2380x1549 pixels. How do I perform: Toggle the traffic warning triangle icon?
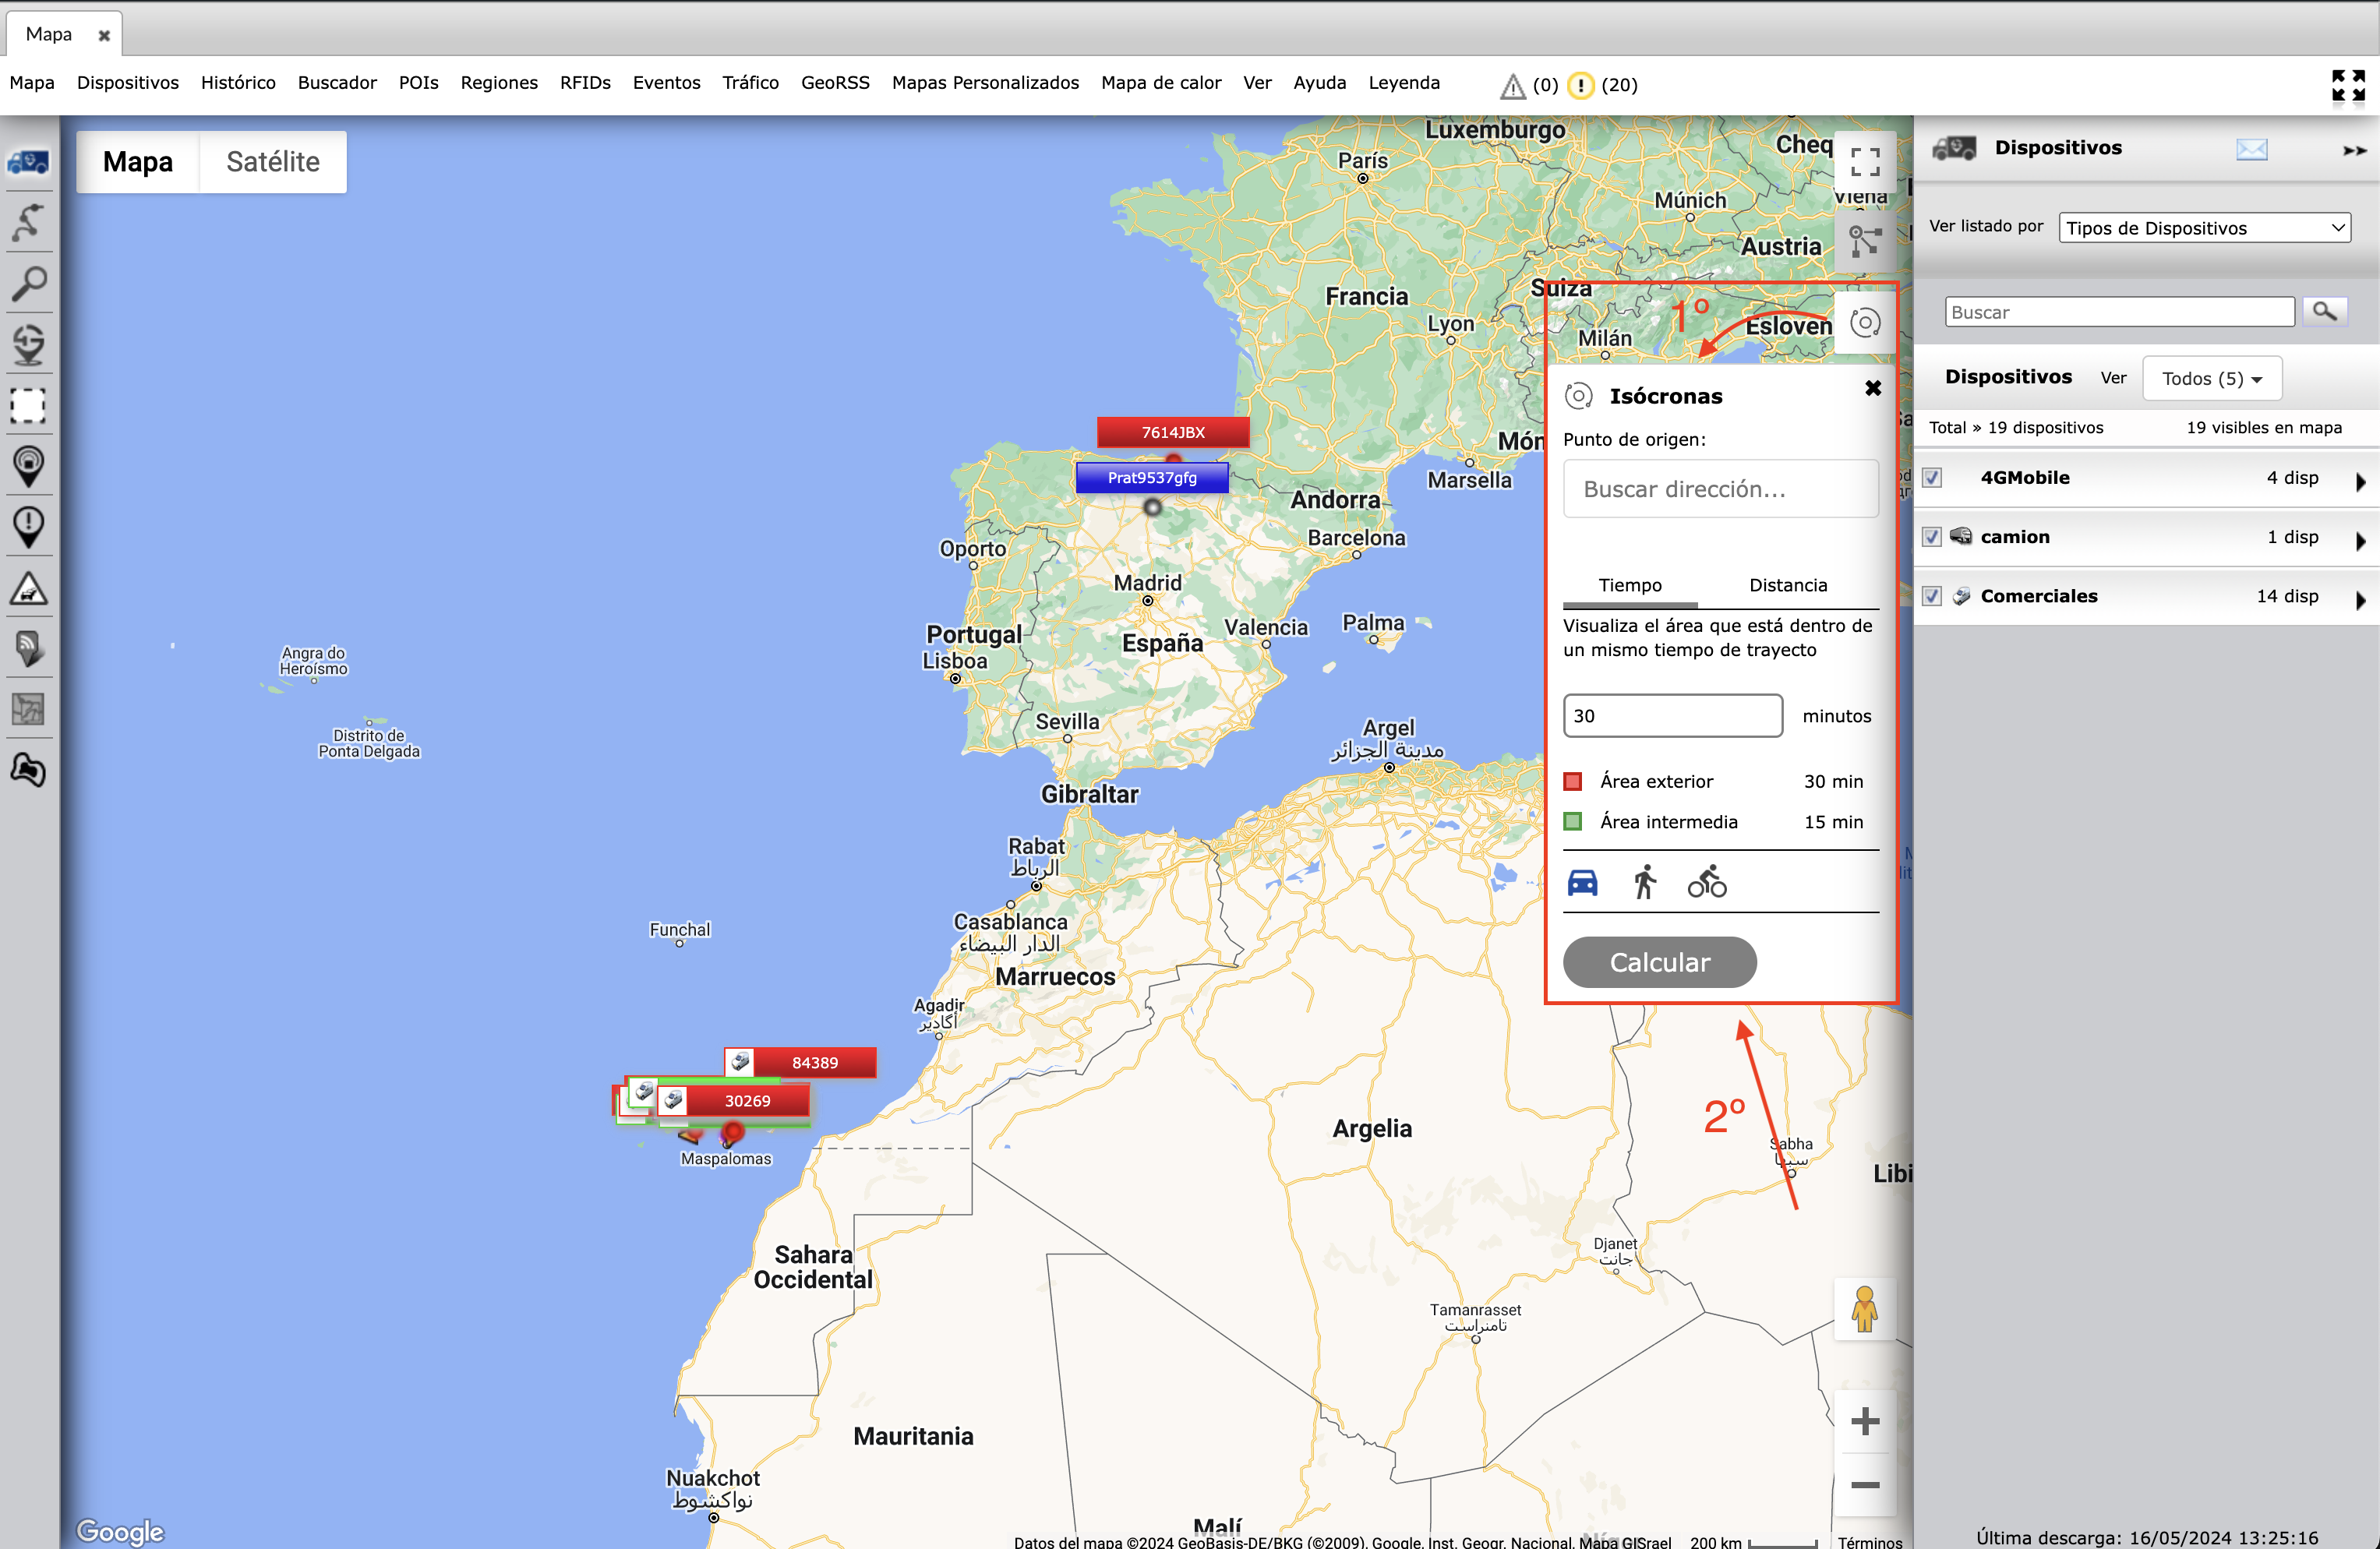pos(28,588)
